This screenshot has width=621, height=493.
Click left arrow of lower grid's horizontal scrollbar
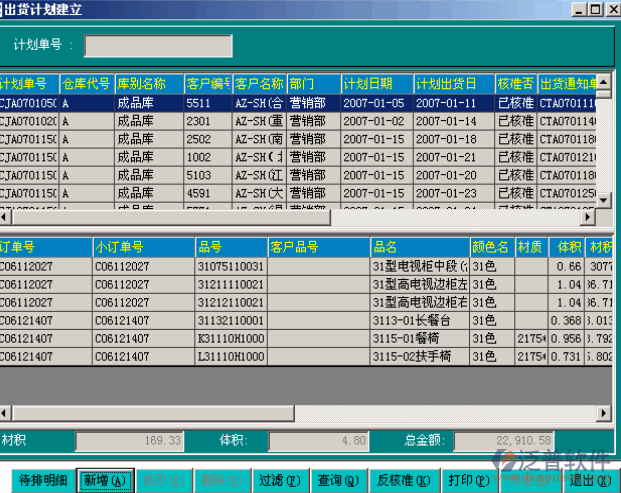[x=5, y=412]
